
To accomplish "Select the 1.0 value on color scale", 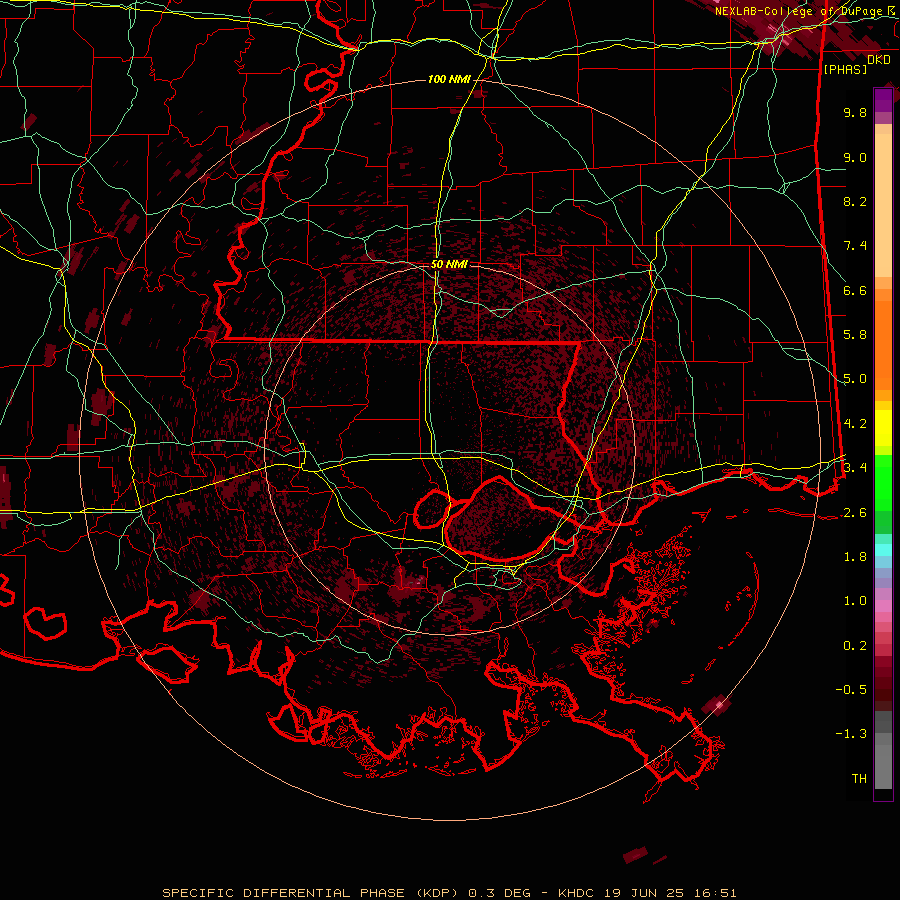I will point(855,601).
